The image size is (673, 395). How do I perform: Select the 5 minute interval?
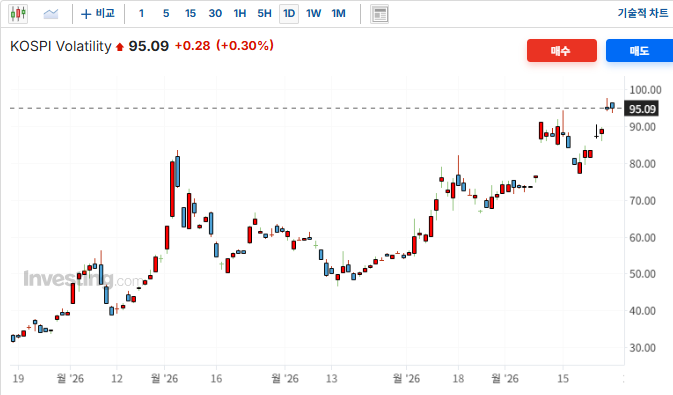[x=166, y=14]
